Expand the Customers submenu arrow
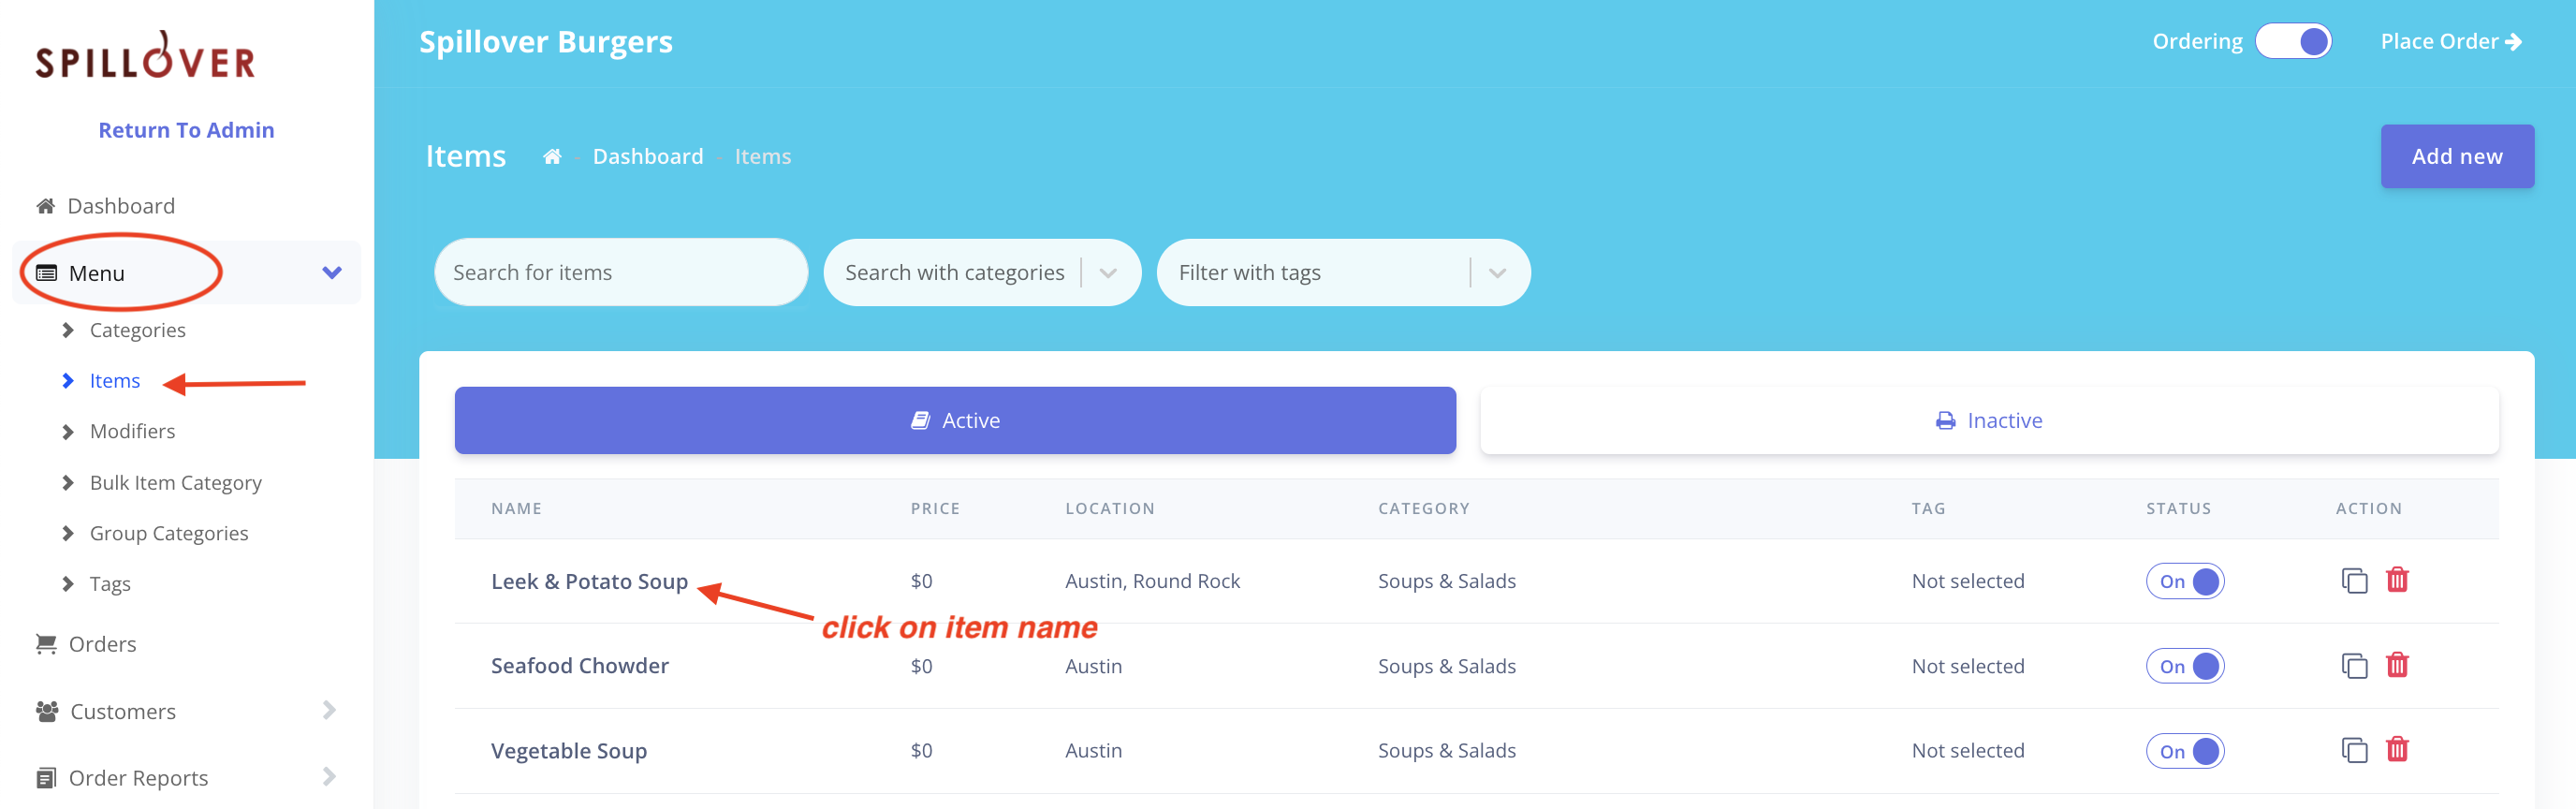The width and height of the screenshot is (2576, 809). click(330, 710)
